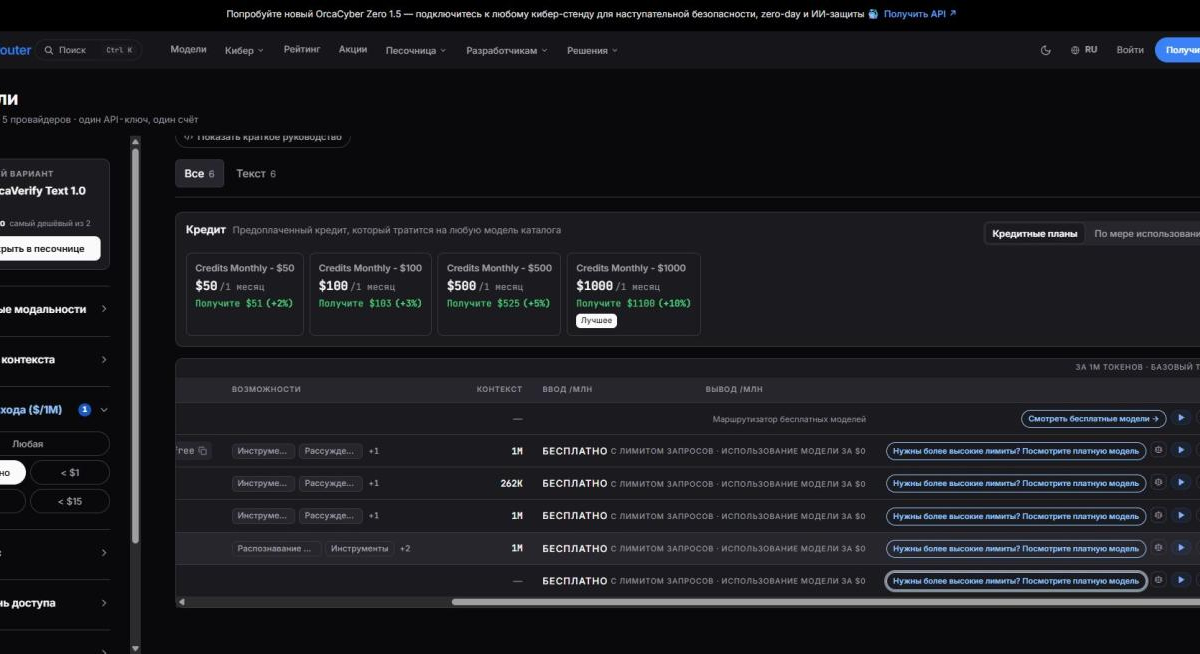Viewport: 1200px width, 654px height.
Task: Click the play icon in the Распознавание row
Action: click(1181, 548)
